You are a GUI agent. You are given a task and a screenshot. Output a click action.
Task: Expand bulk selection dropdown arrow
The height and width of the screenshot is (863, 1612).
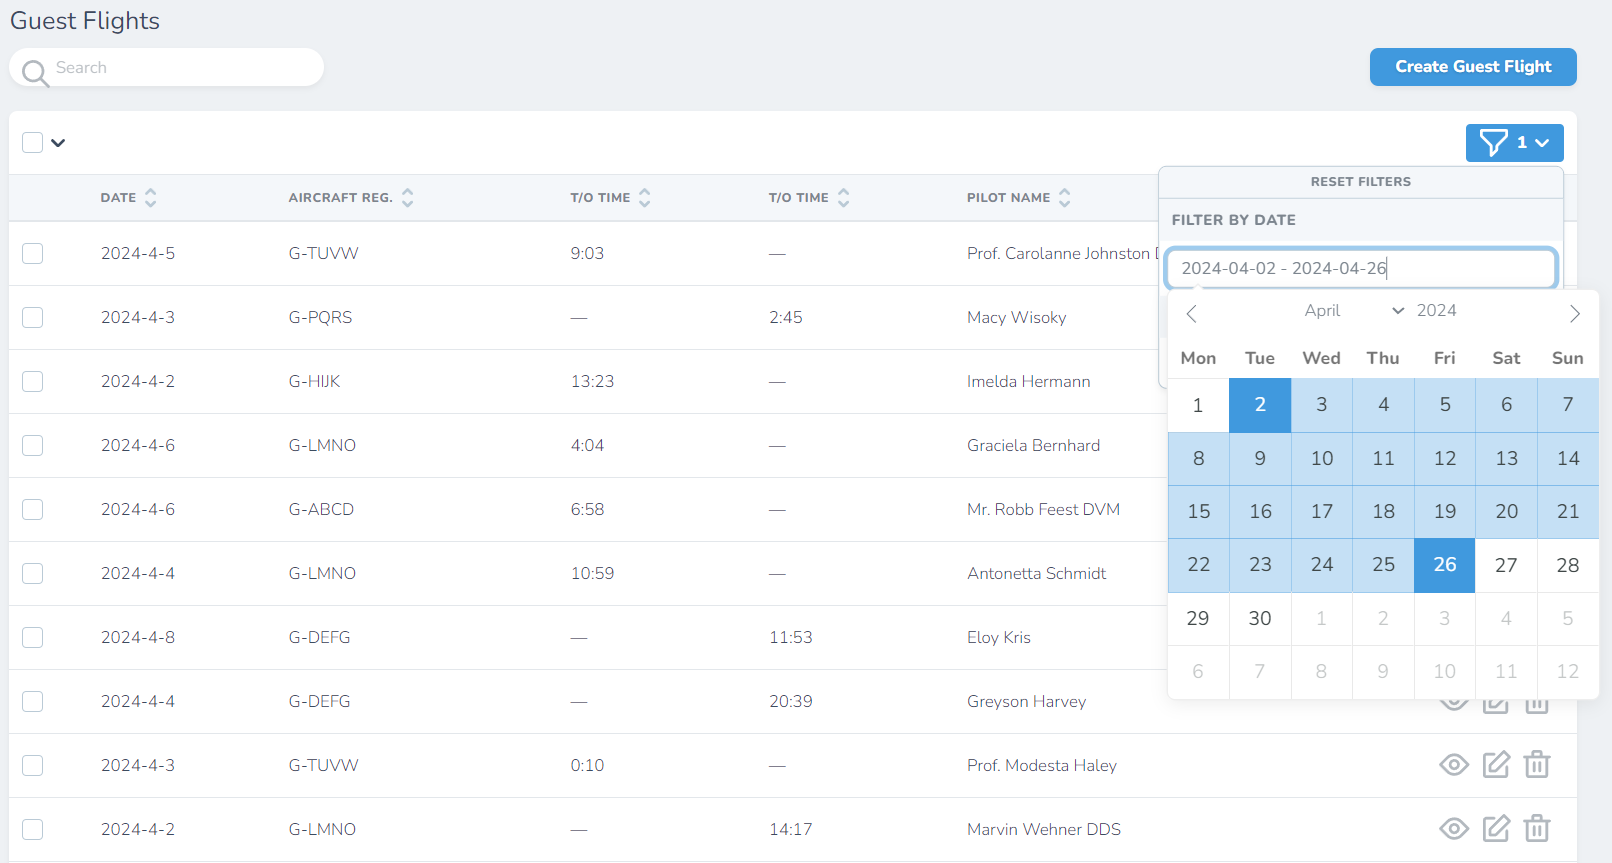click(x=58, y=143)
